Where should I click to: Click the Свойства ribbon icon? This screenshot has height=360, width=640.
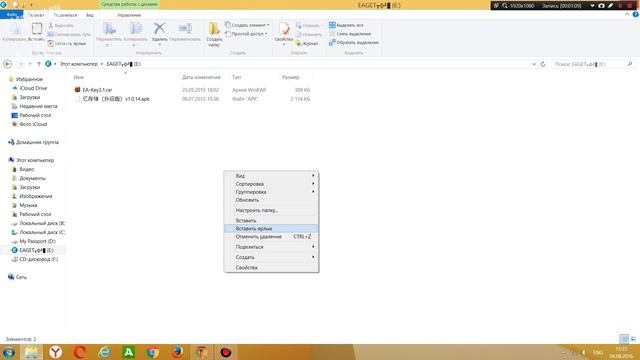coord(284,29)
